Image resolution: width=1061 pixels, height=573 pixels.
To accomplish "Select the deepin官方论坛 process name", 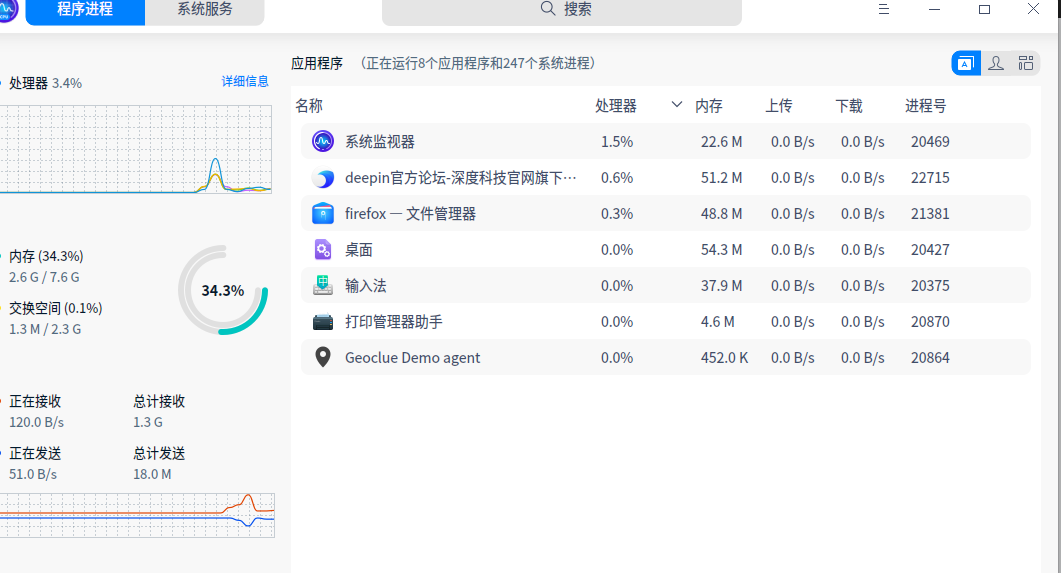I will click(x=461, y=178).
